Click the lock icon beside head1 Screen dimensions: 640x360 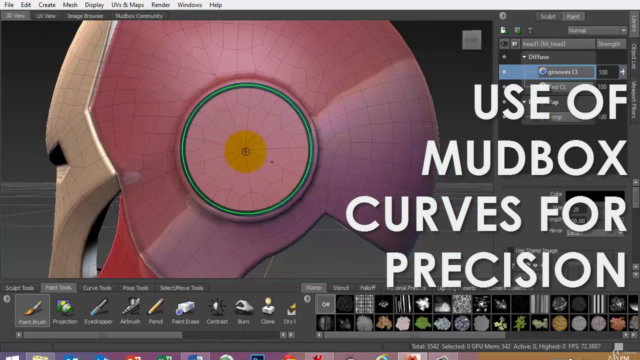tap(515, 44)
